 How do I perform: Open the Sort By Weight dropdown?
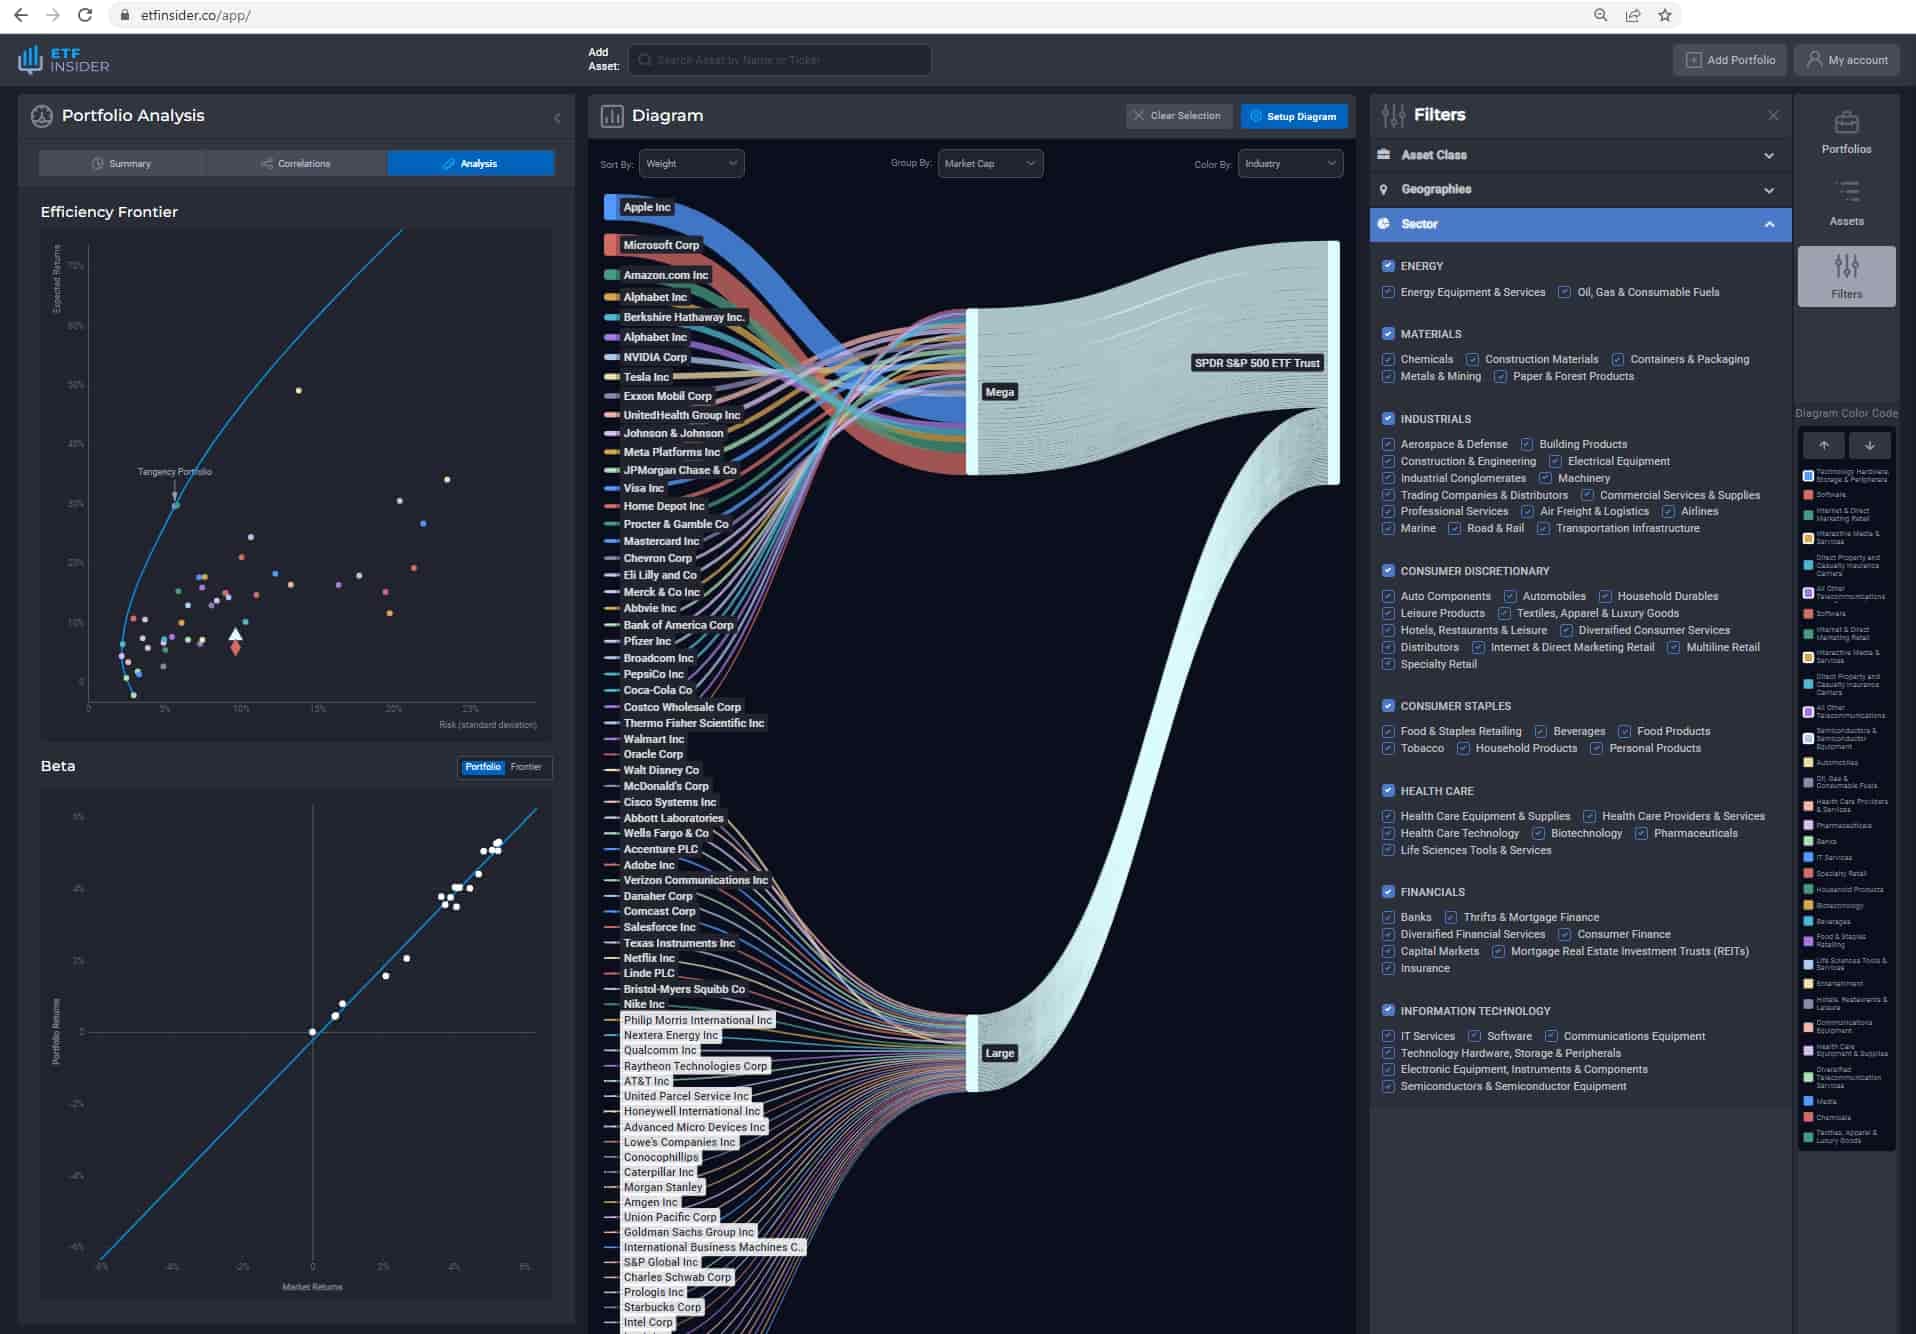click(x=691, y=164)
